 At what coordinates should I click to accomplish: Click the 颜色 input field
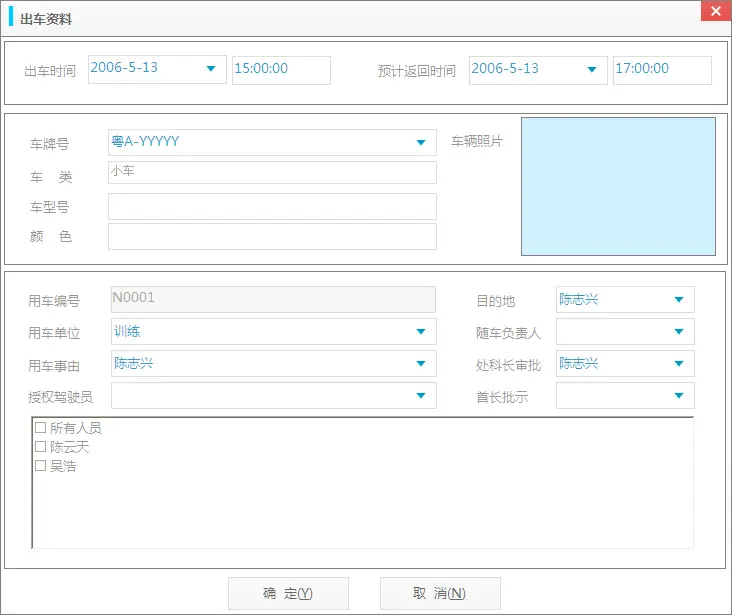[272, 237]
